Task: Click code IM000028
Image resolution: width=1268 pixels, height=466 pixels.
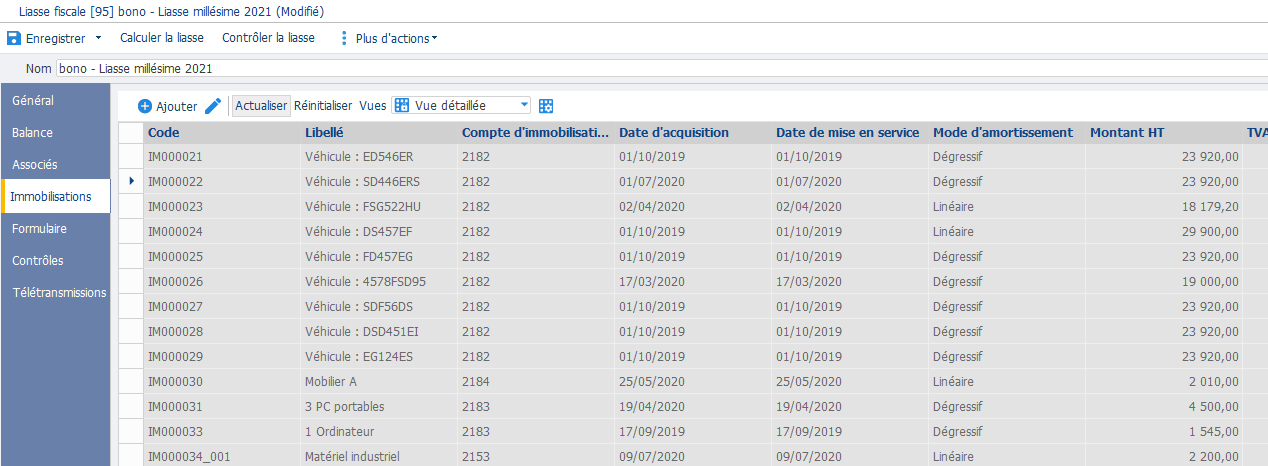Action: click(x=175, y=331)
